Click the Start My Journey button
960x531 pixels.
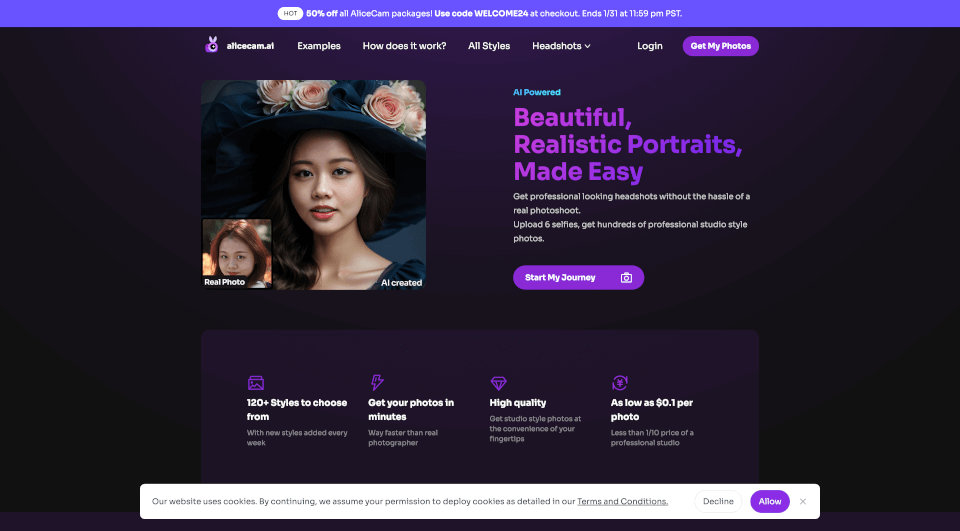click(x=579, y=277)
